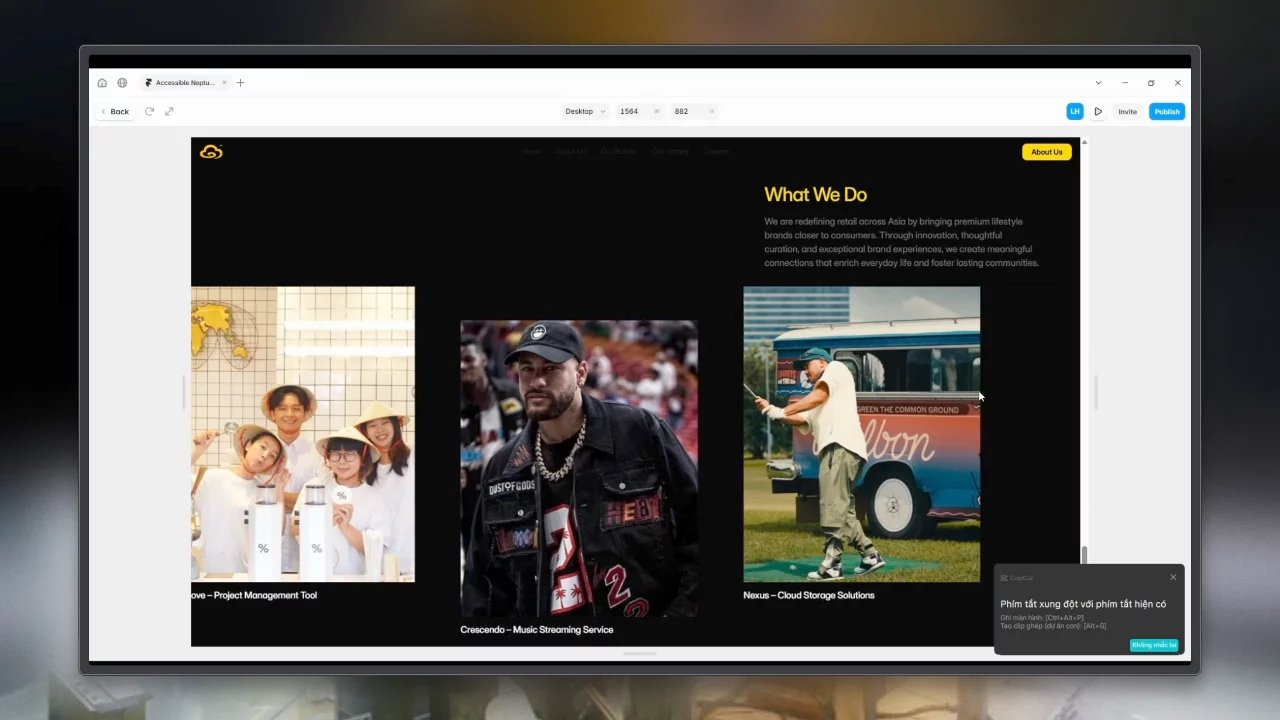Screen dimensions: 1280x720
Task: Dismiss the CapCut shortcut conflict popup
Action: coord(1173,577)
